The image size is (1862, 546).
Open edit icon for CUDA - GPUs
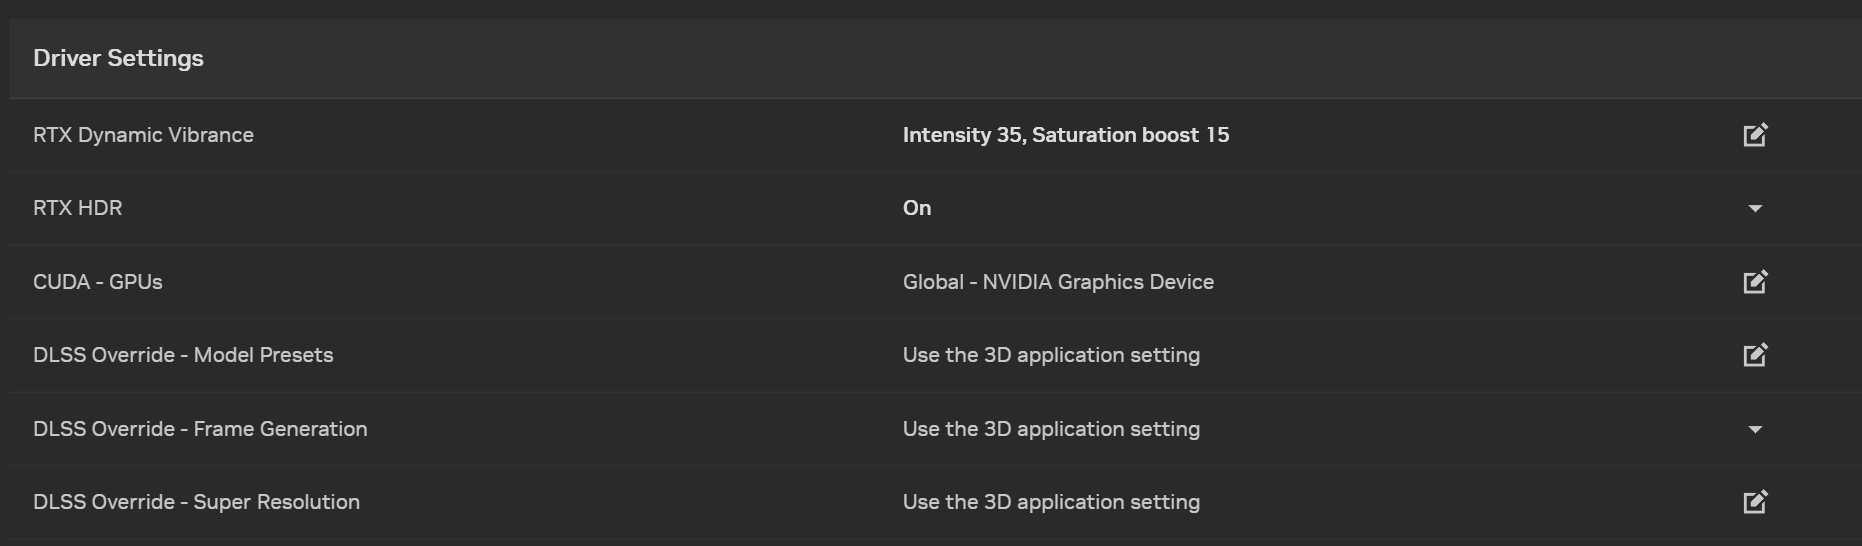(1755, 282)
